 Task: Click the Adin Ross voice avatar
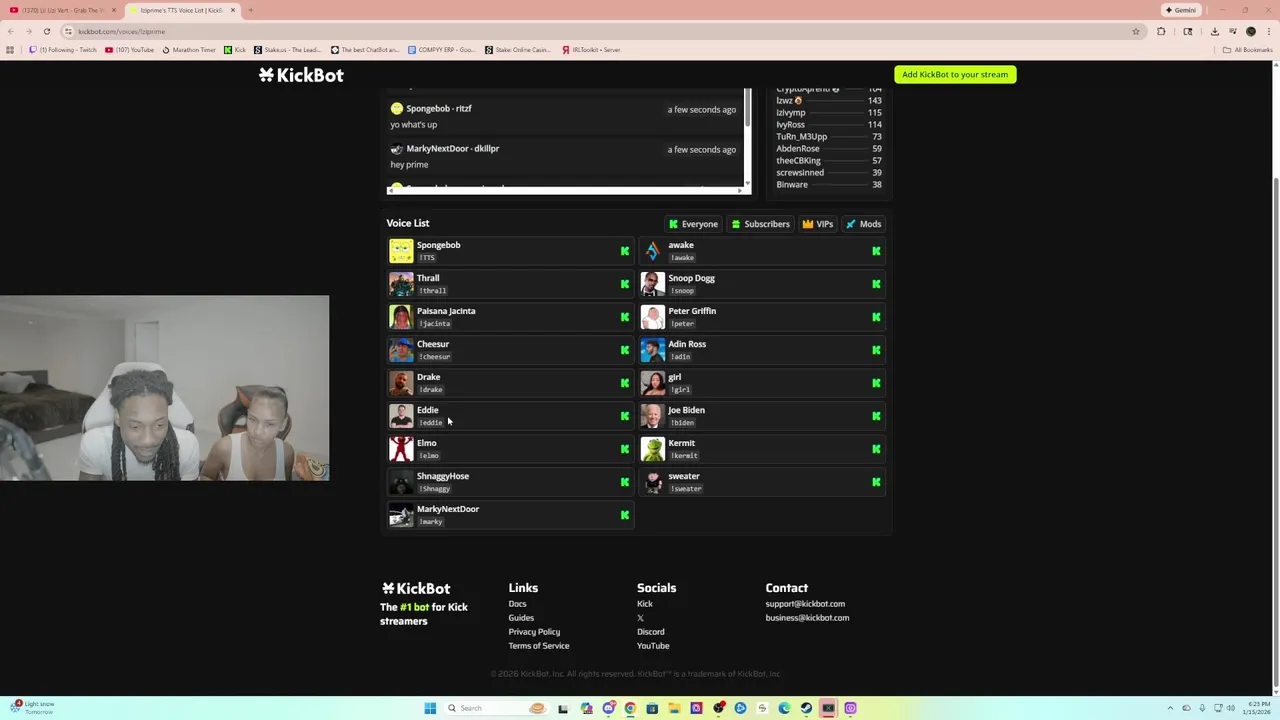653,350
